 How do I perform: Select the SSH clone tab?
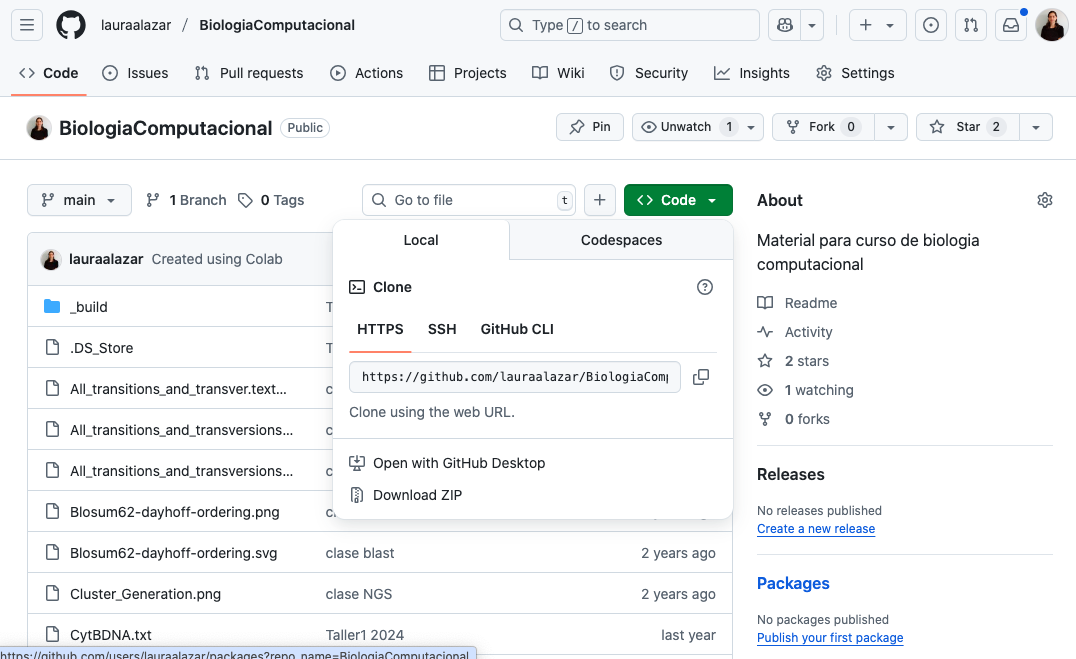pos(442,329)
